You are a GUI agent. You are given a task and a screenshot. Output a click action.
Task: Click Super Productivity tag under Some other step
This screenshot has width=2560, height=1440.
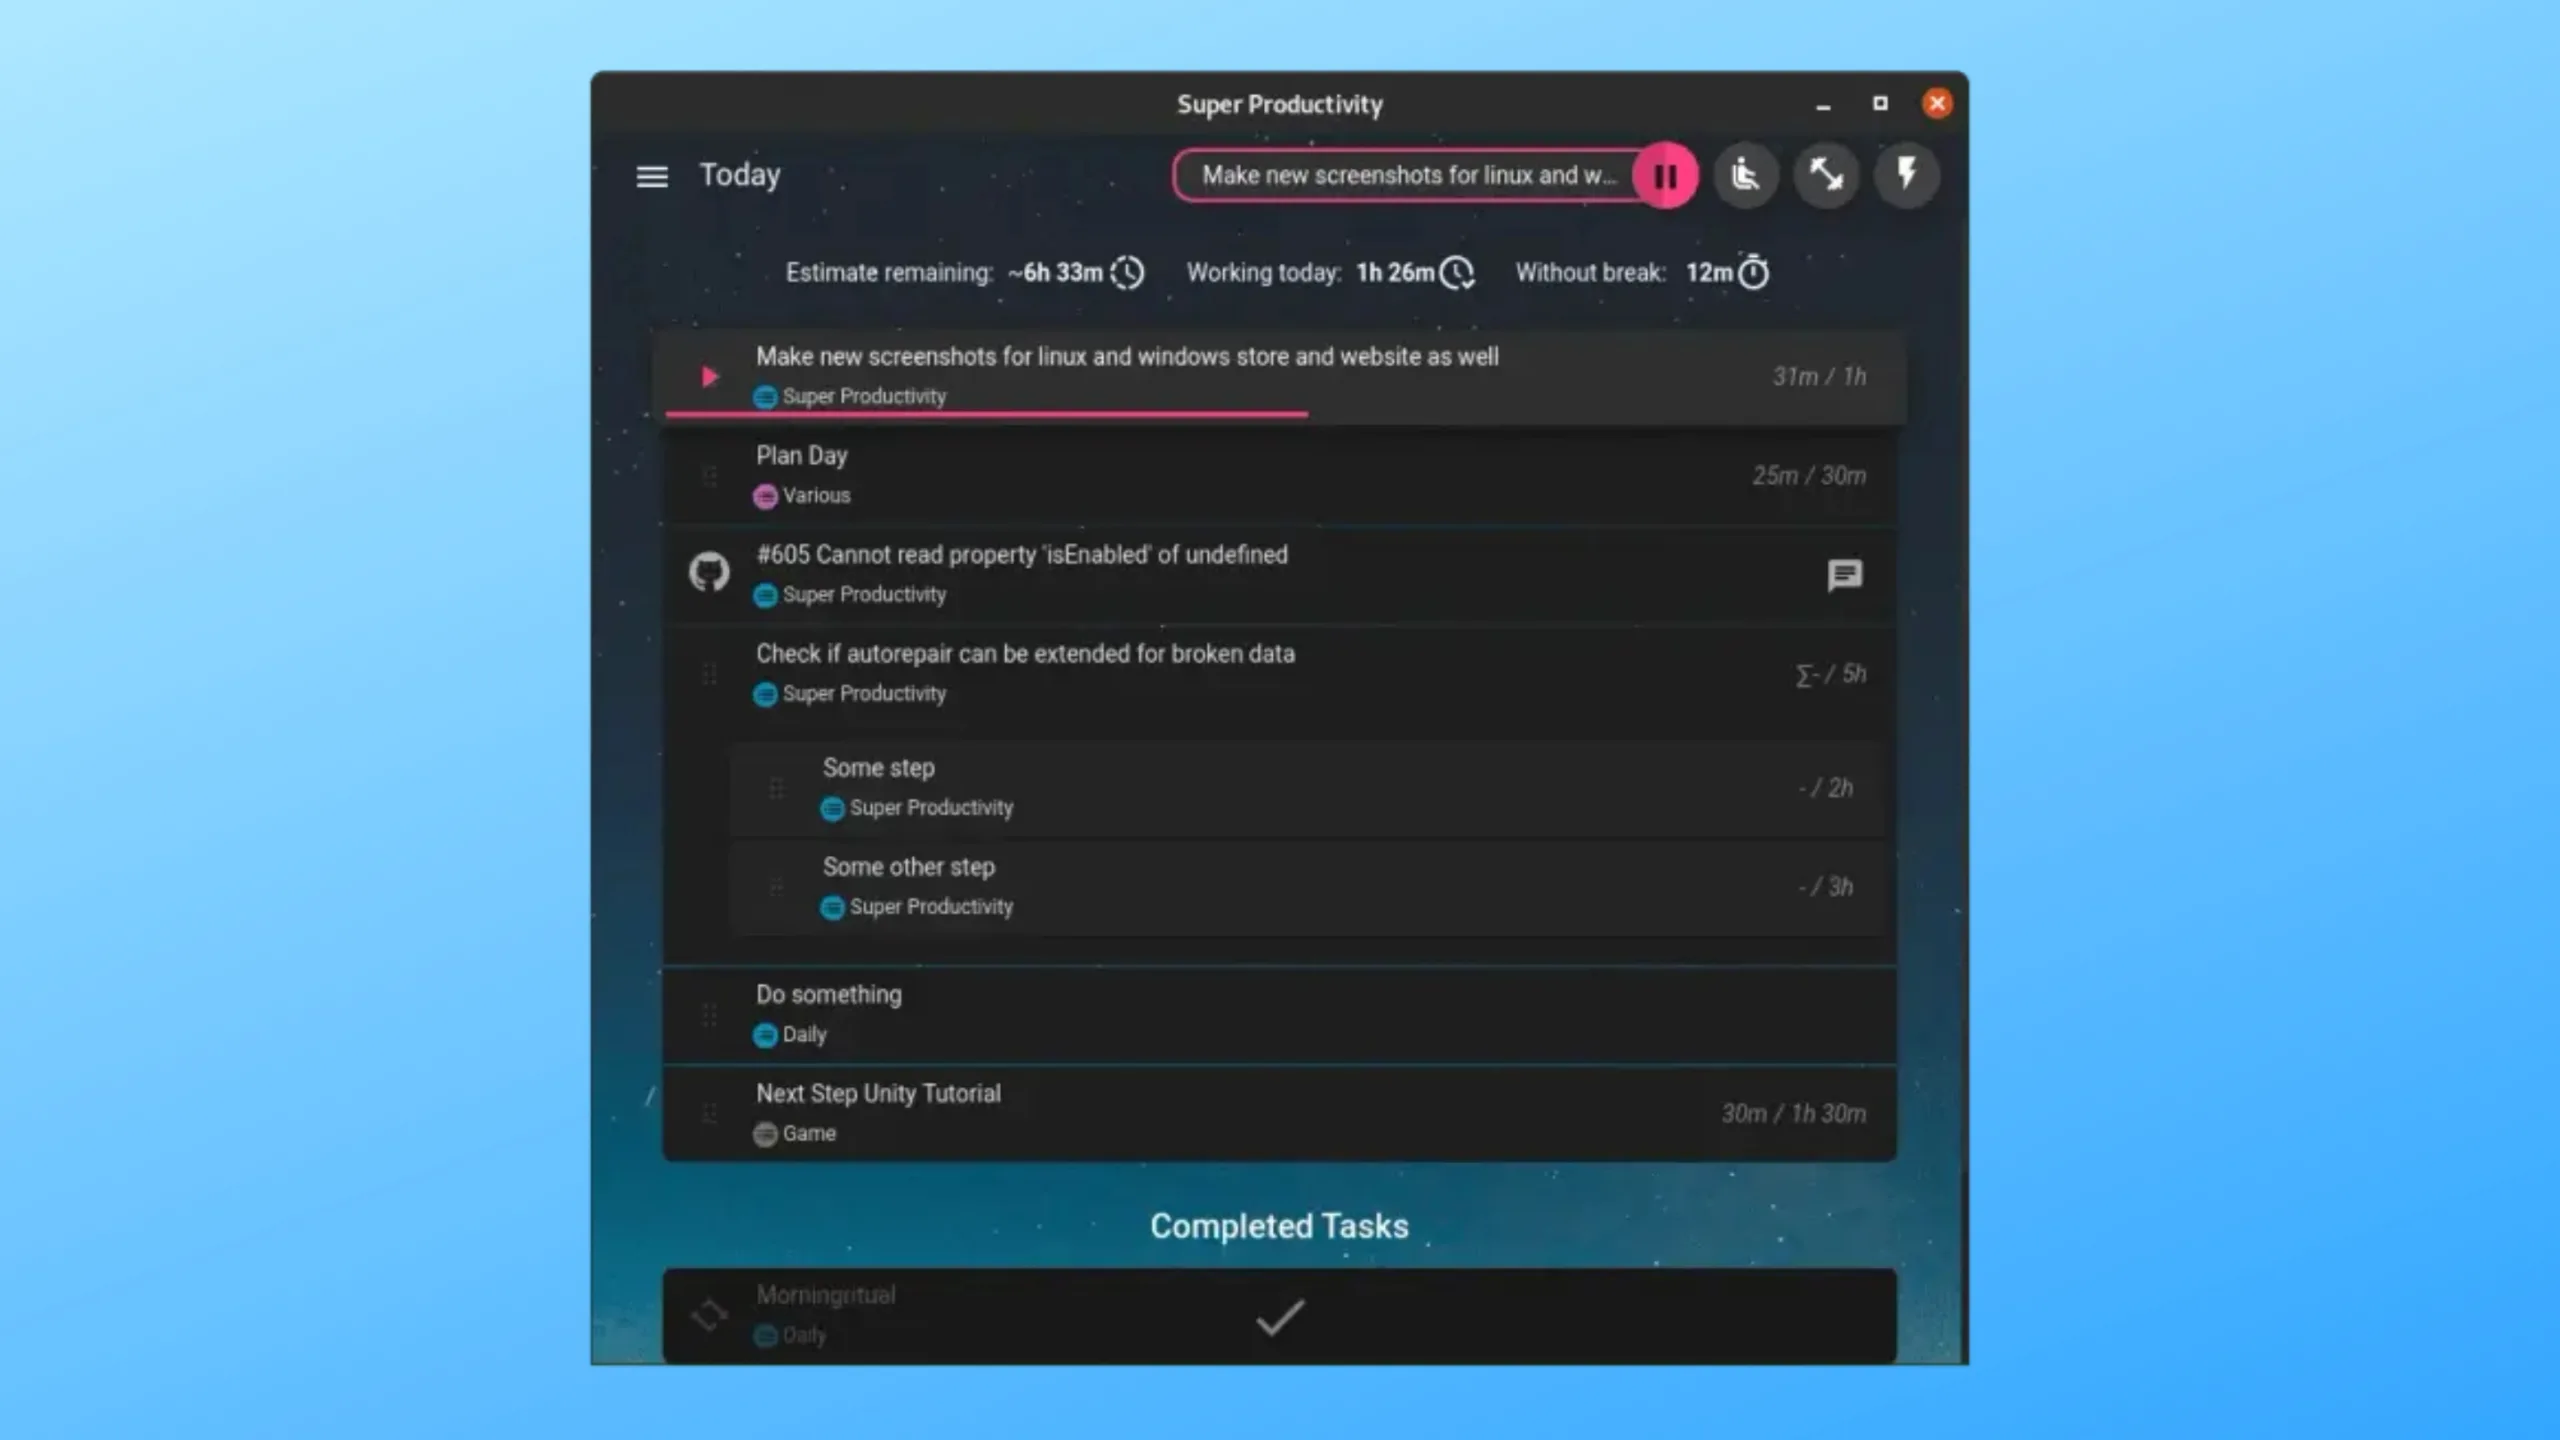tap(917, 907)
